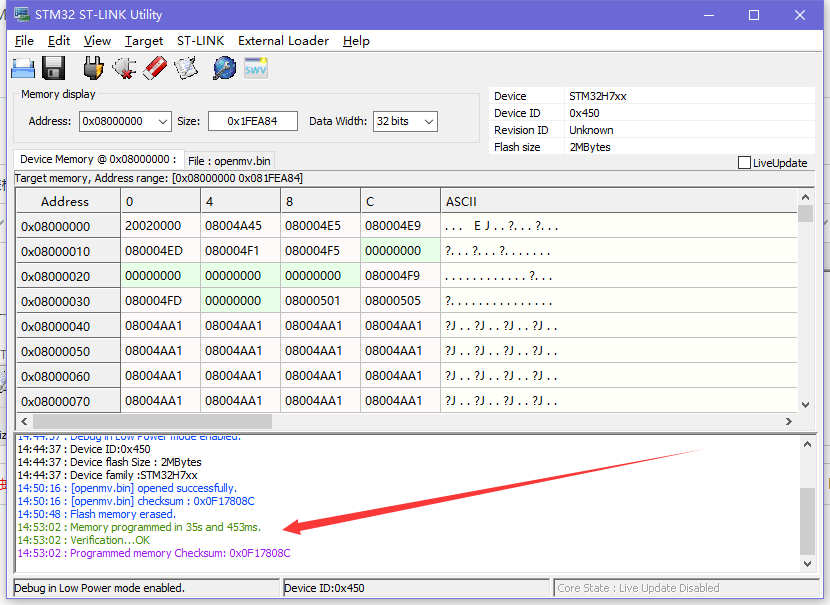Click the ST-LINK Utility title bar app icon
830x605 pixels.
(21, 14)
